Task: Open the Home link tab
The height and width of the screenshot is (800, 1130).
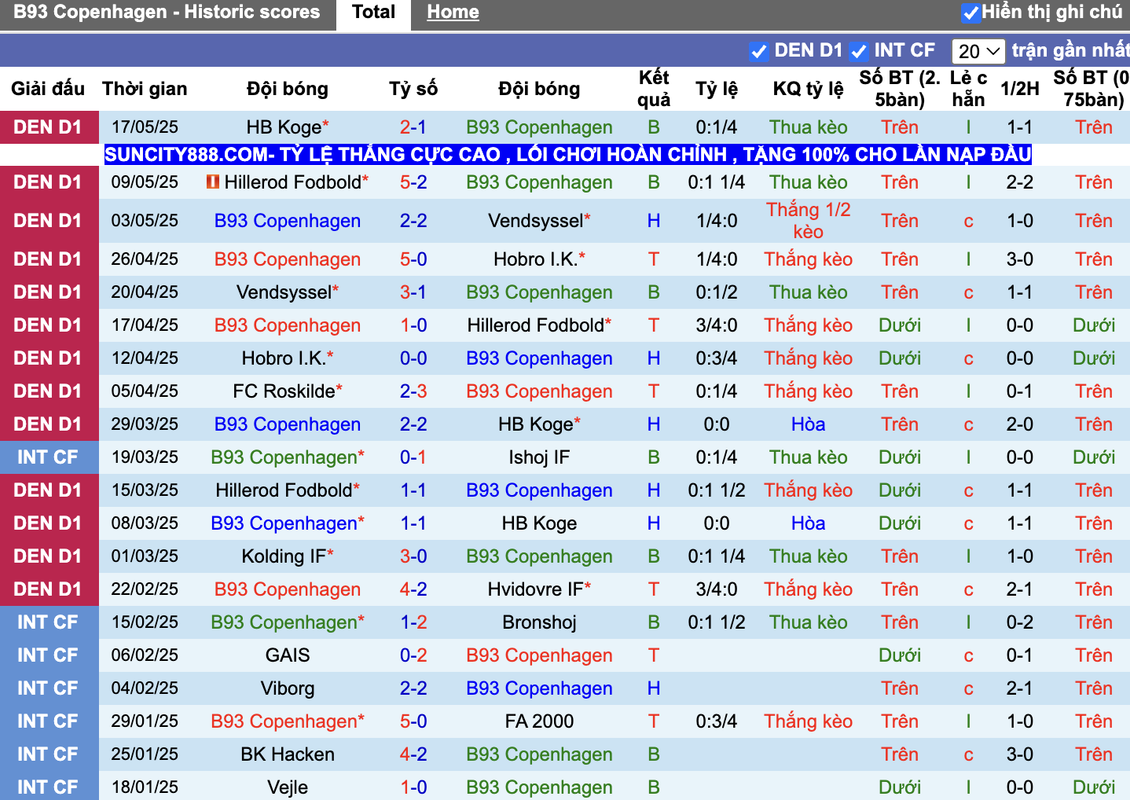Action: coord(453,12)
